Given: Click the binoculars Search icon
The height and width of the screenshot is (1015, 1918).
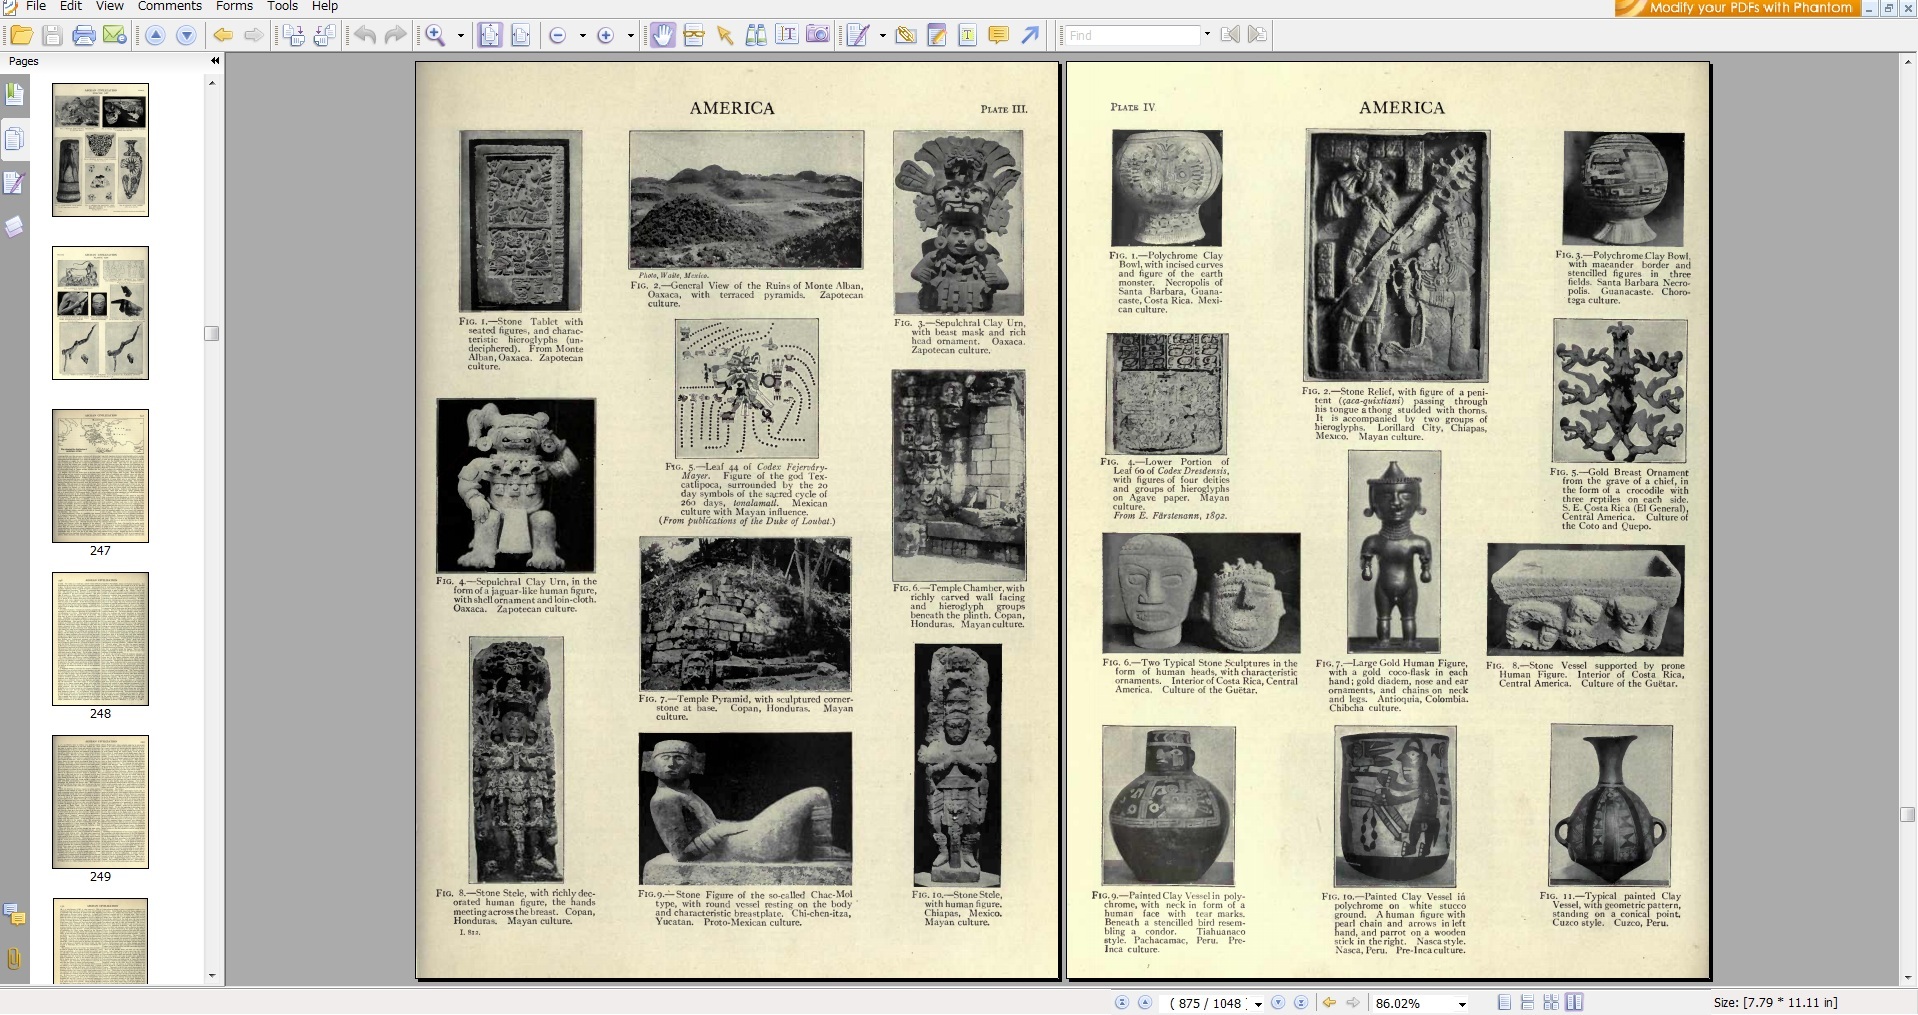Looking at the screenshot, I should 756,36.
